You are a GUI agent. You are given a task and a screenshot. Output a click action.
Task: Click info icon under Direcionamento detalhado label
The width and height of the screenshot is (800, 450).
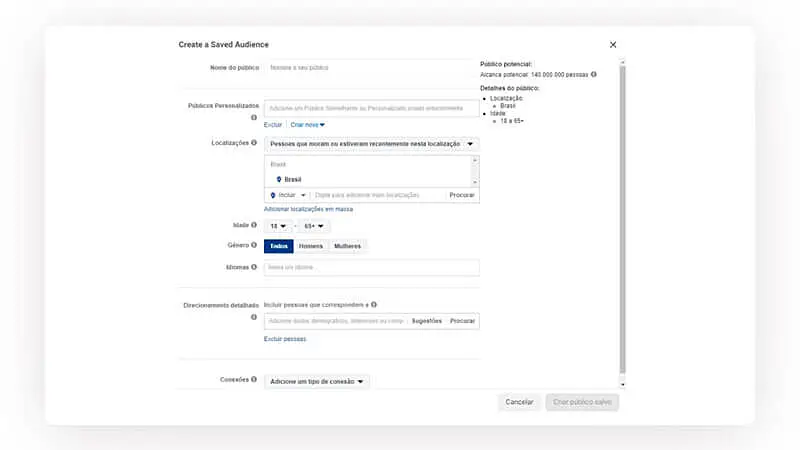click(254, 317)
